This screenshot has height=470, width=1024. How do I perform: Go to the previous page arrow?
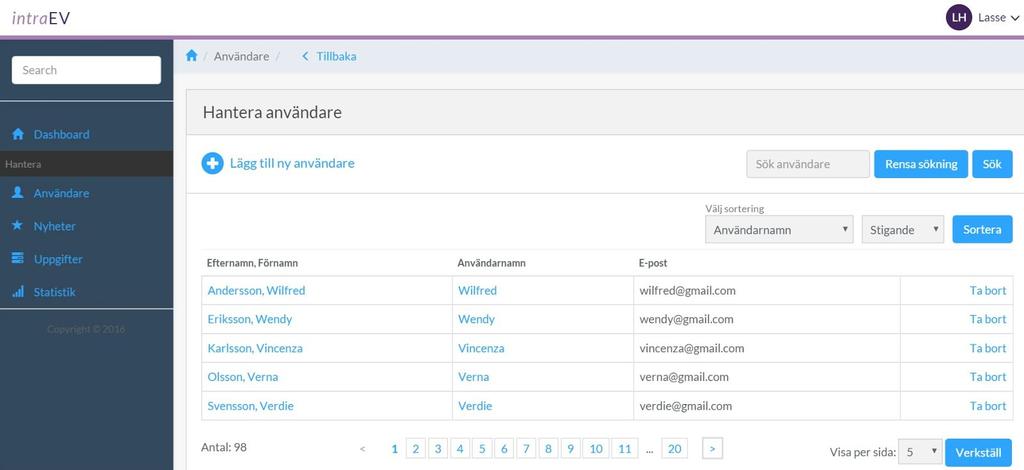click(x=362, y=448)
